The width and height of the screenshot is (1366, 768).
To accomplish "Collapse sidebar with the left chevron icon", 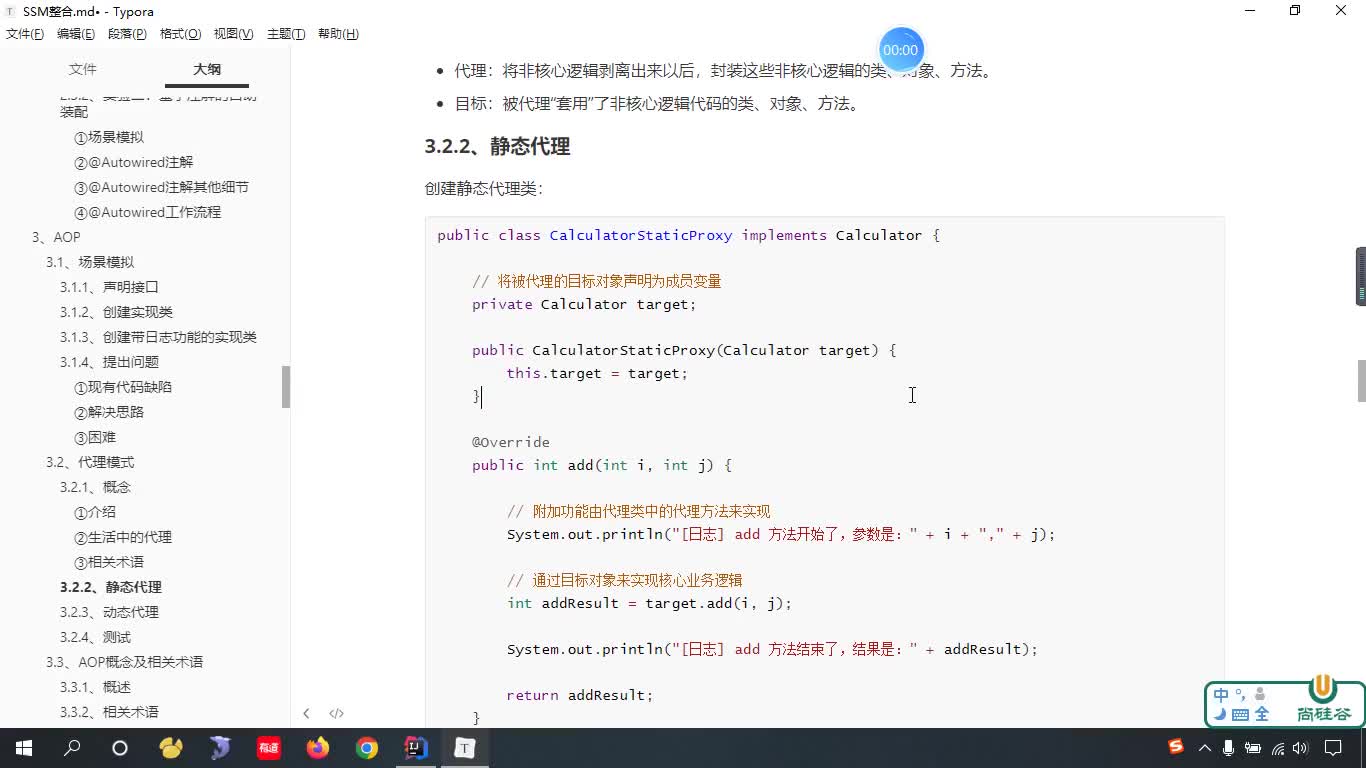I will pyautogui.click(x=306, y=713).
